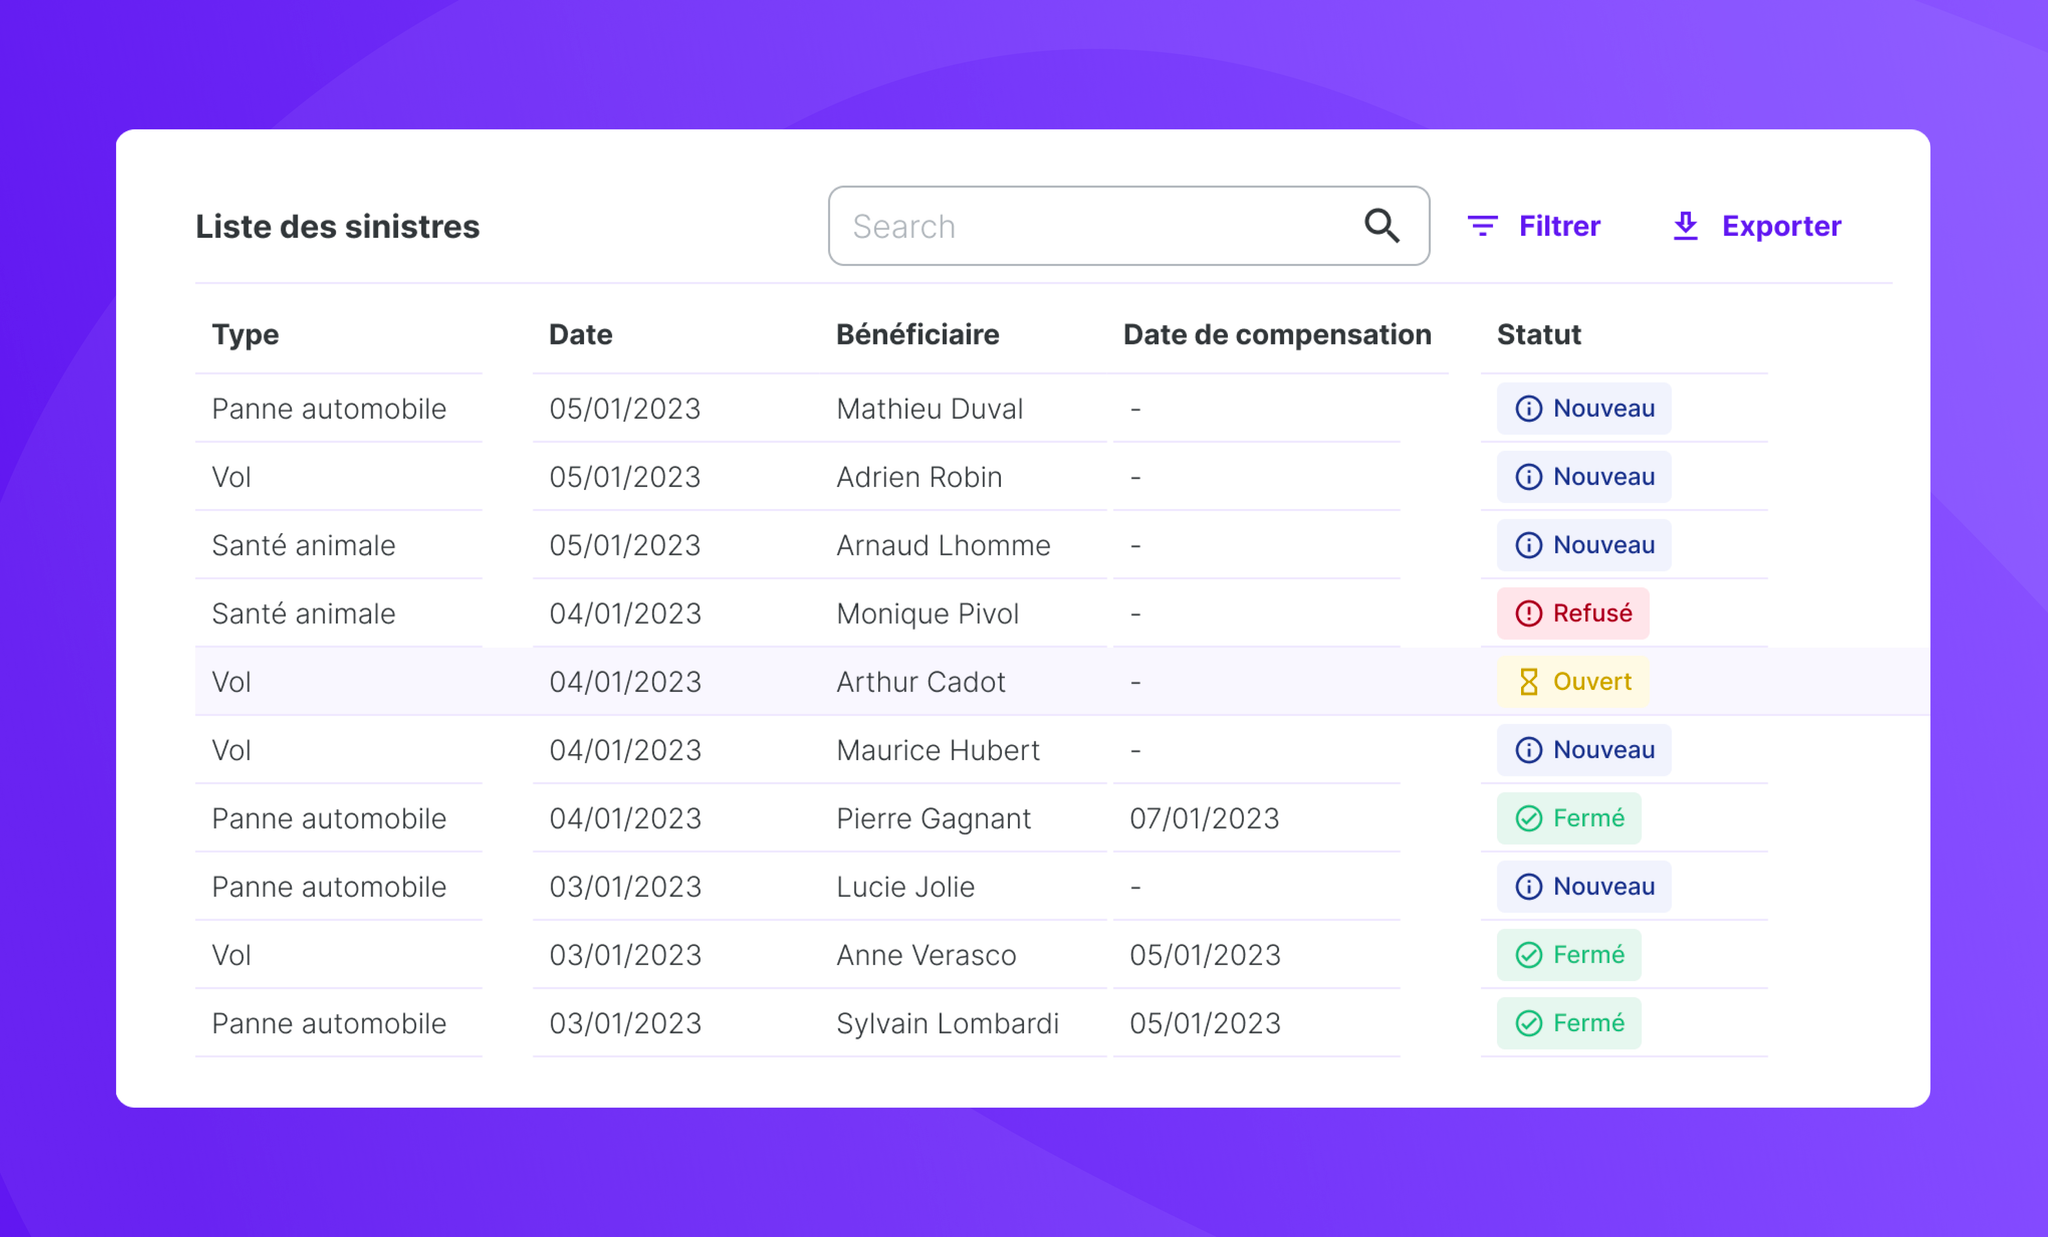Viewport: 2048px width, 1237px height.
Task: Select Adrien Robin beneficiary cell
Action: pos(919,477)
